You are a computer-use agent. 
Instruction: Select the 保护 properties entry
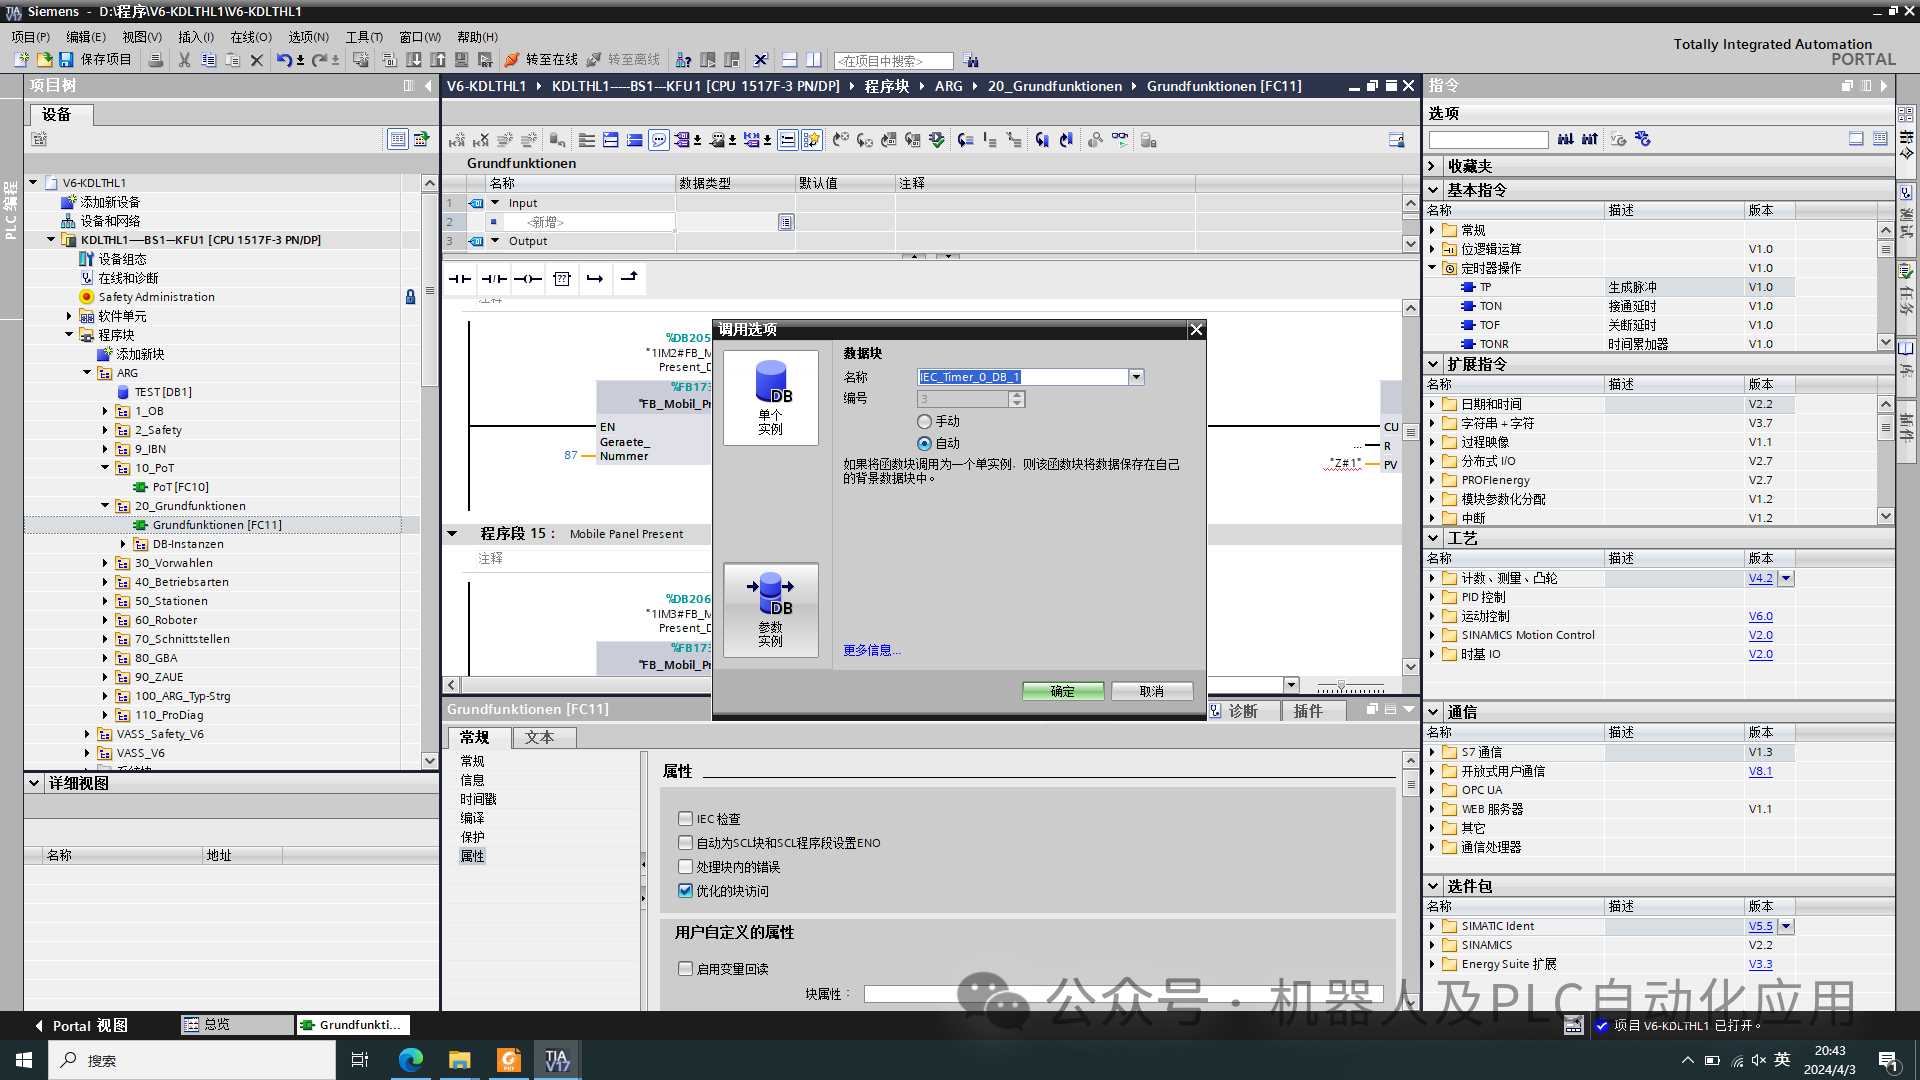[472, 837]
